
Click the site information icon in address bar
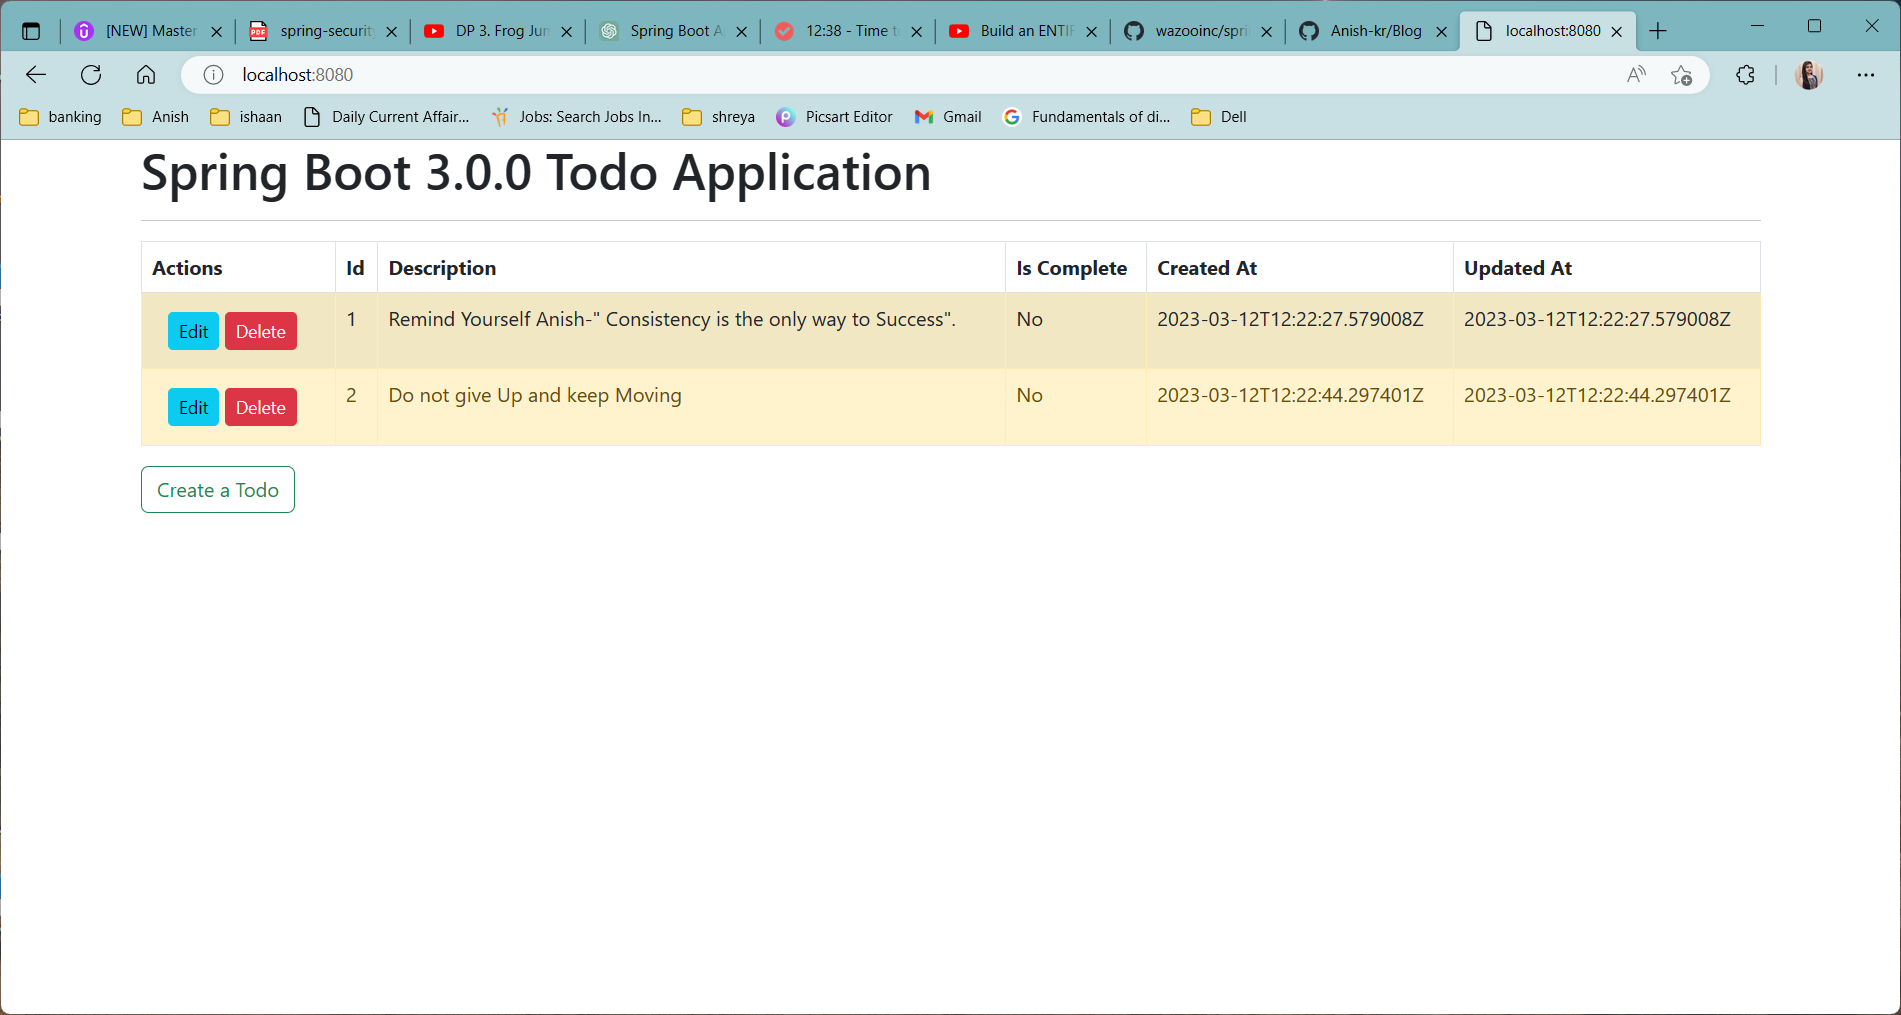point(212,74)
